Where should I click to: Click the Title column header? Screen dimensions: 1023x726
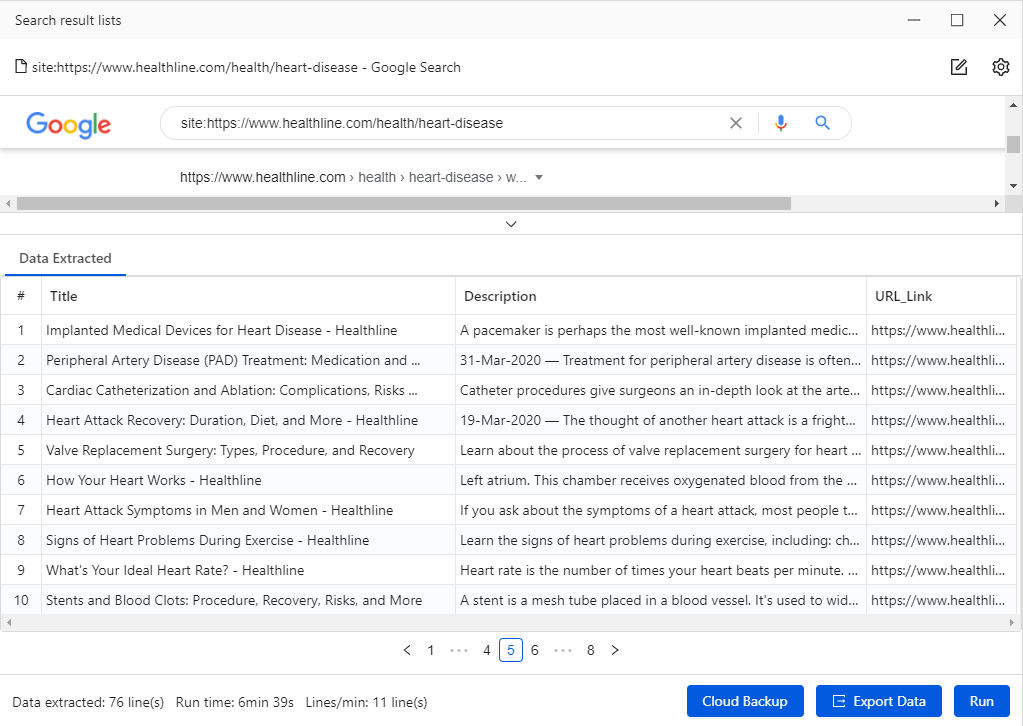point(248,296)
